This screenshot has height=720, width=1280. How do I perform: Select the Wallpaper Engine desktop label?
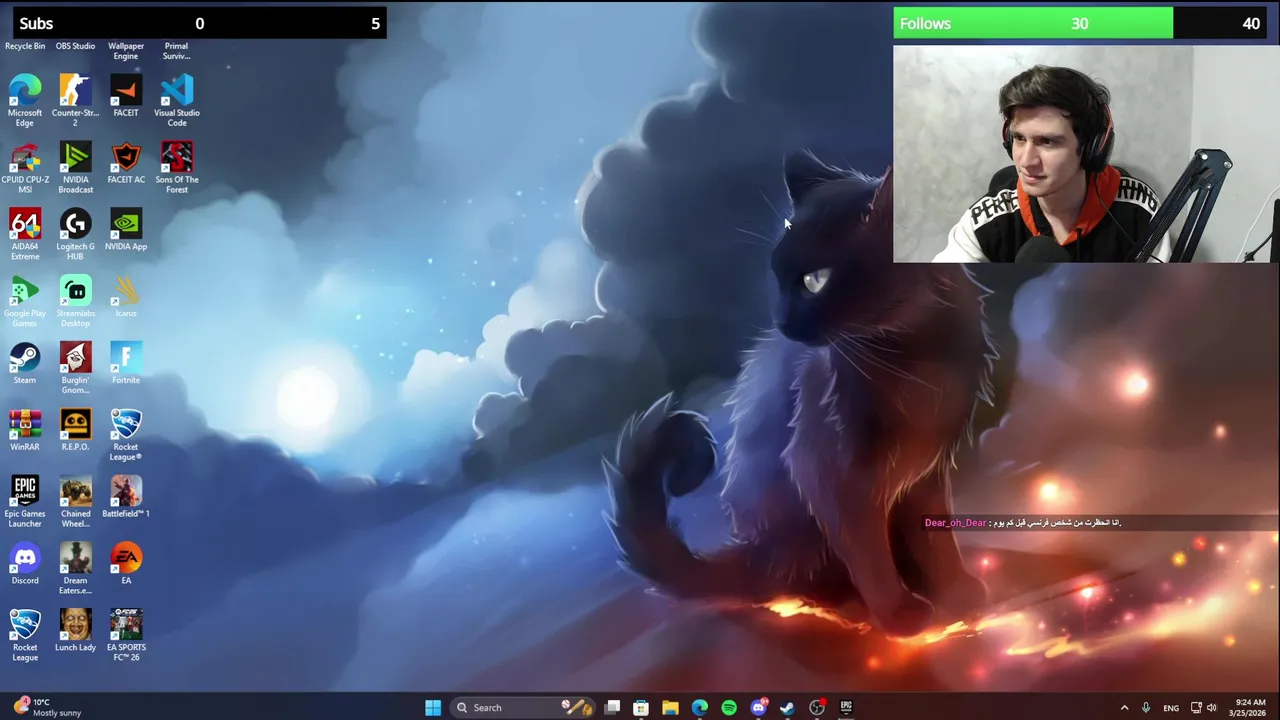tap(126, 51)
